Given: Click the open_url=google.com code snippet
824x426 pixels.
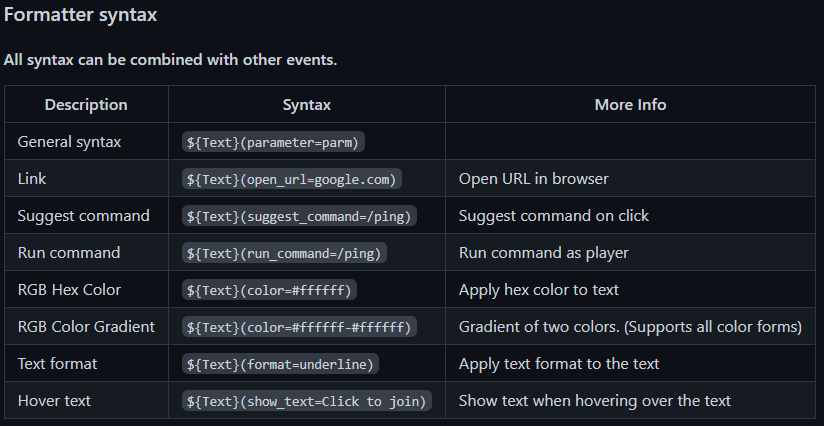Looking at the screenshot, I should (292, 179).
